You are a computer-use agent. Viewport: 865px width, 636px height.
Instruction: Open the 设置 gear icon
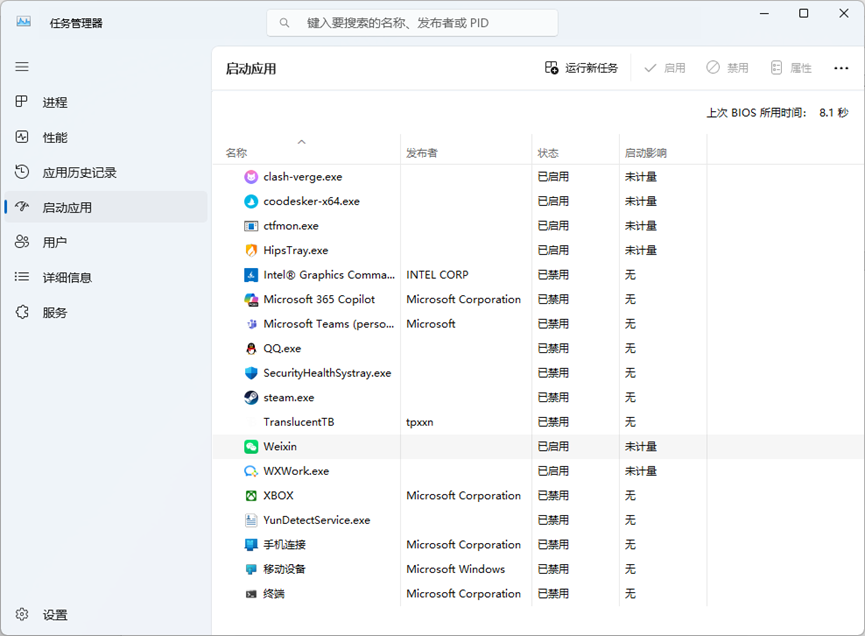[22, 614]
